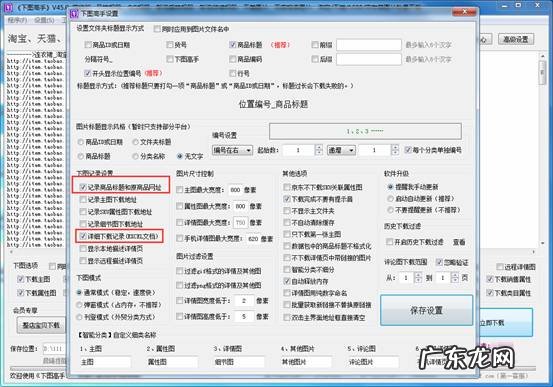Close the 下图高手设置 dialog
This screenshot has height=387, width=553.
click(464, 12)
